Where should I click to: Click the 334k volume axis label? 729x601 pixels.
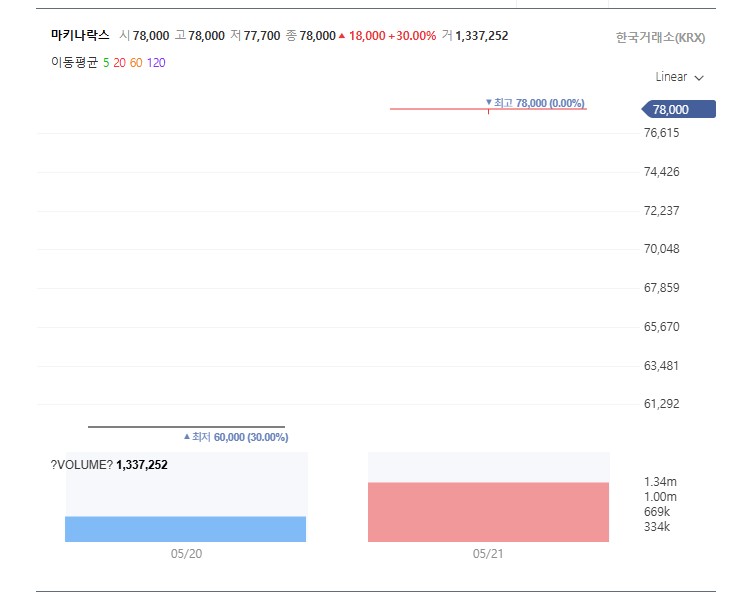(x=656, y=527)
